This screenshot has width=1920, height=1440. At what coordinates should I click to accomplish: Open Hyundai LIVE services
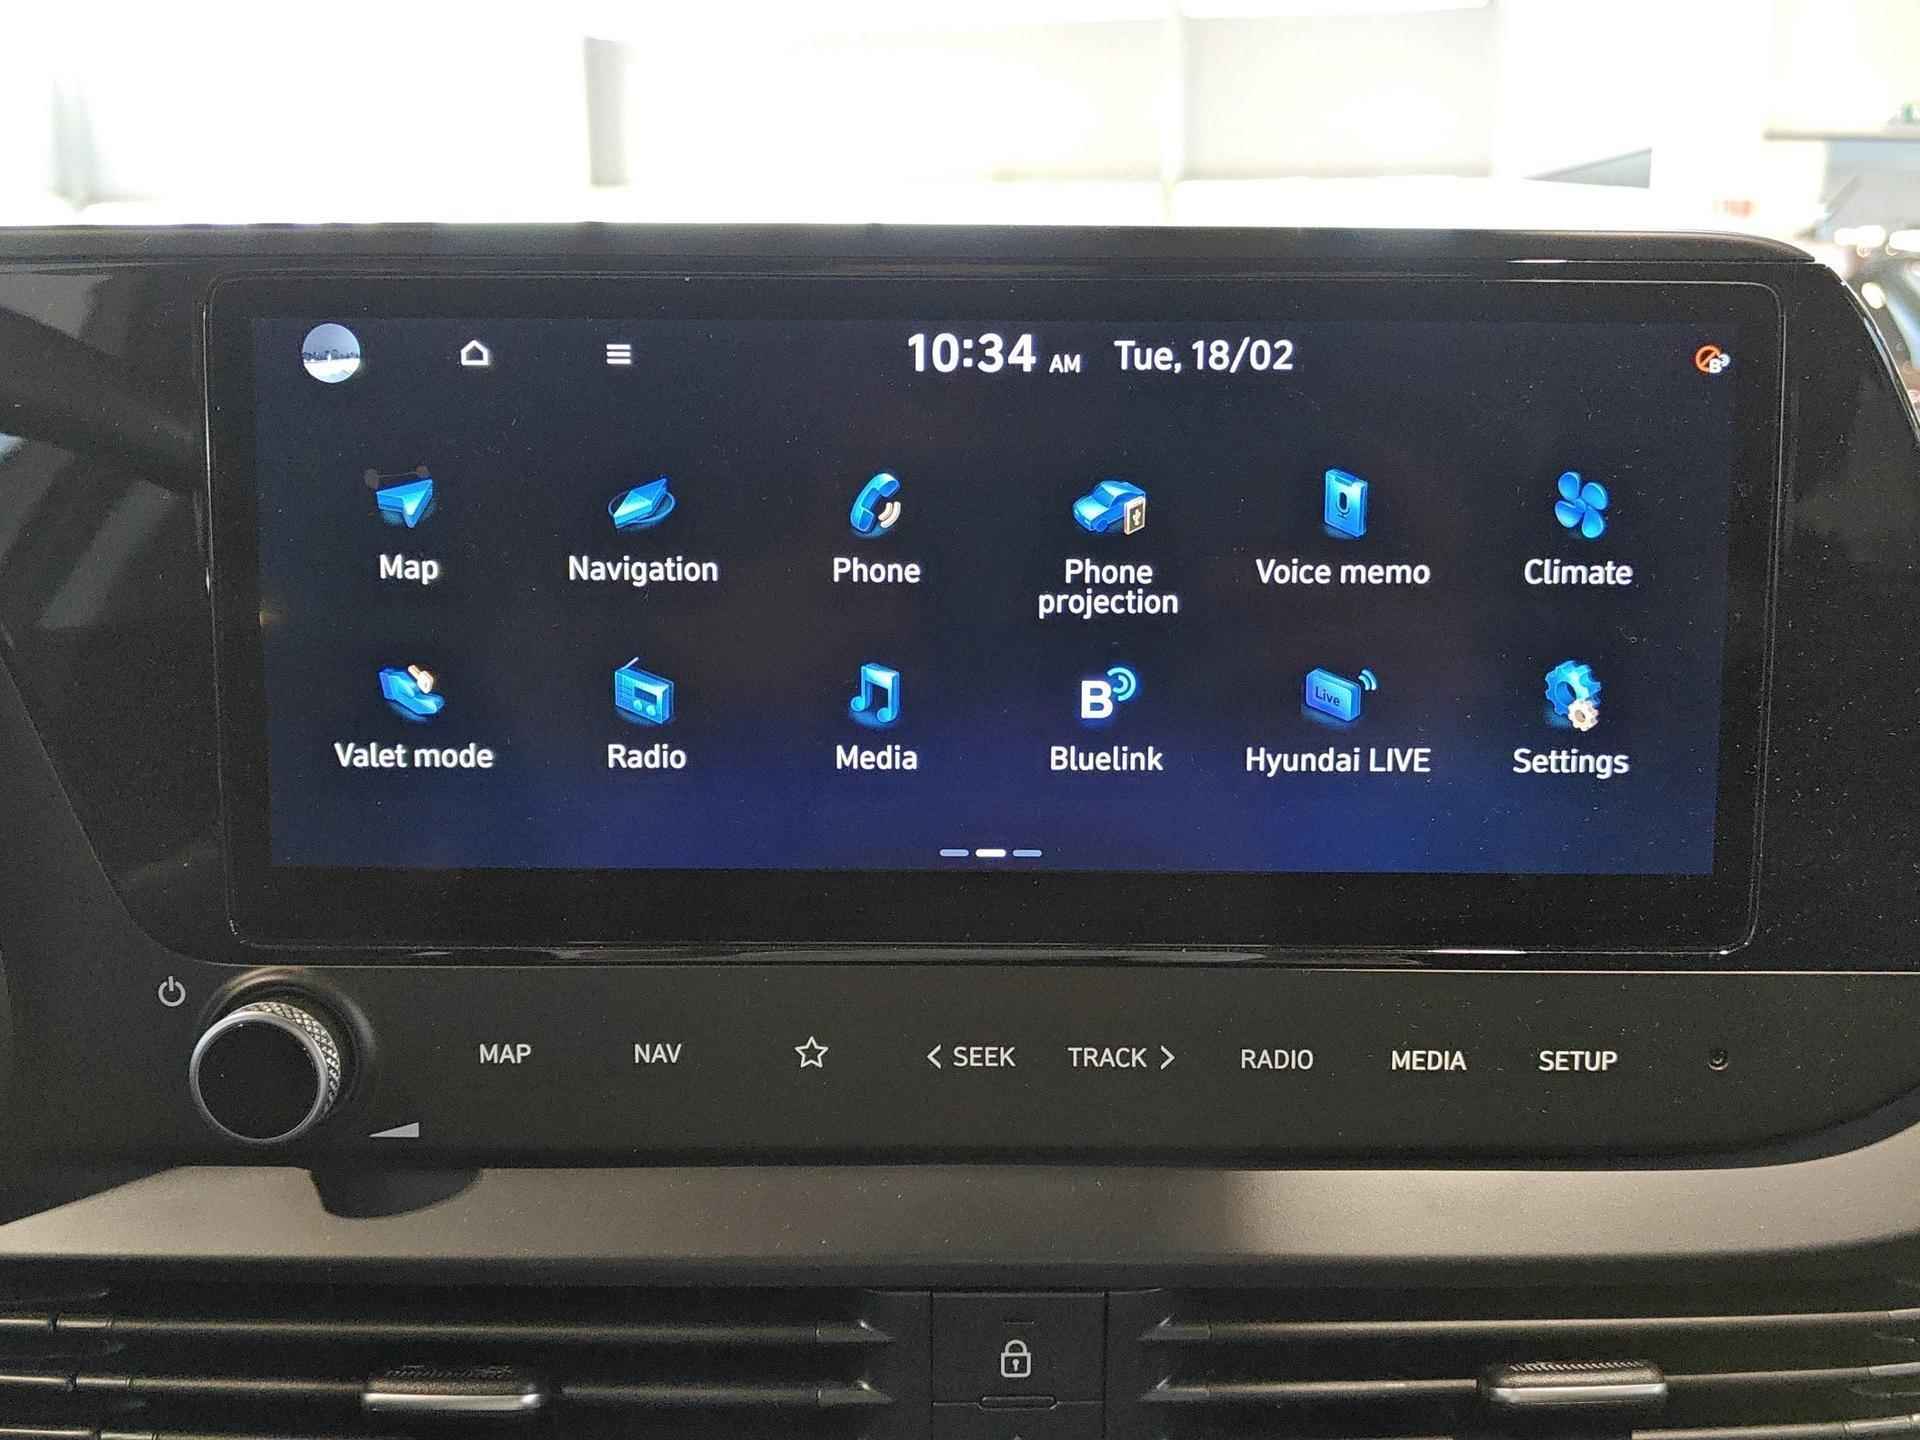(1336, 726)
